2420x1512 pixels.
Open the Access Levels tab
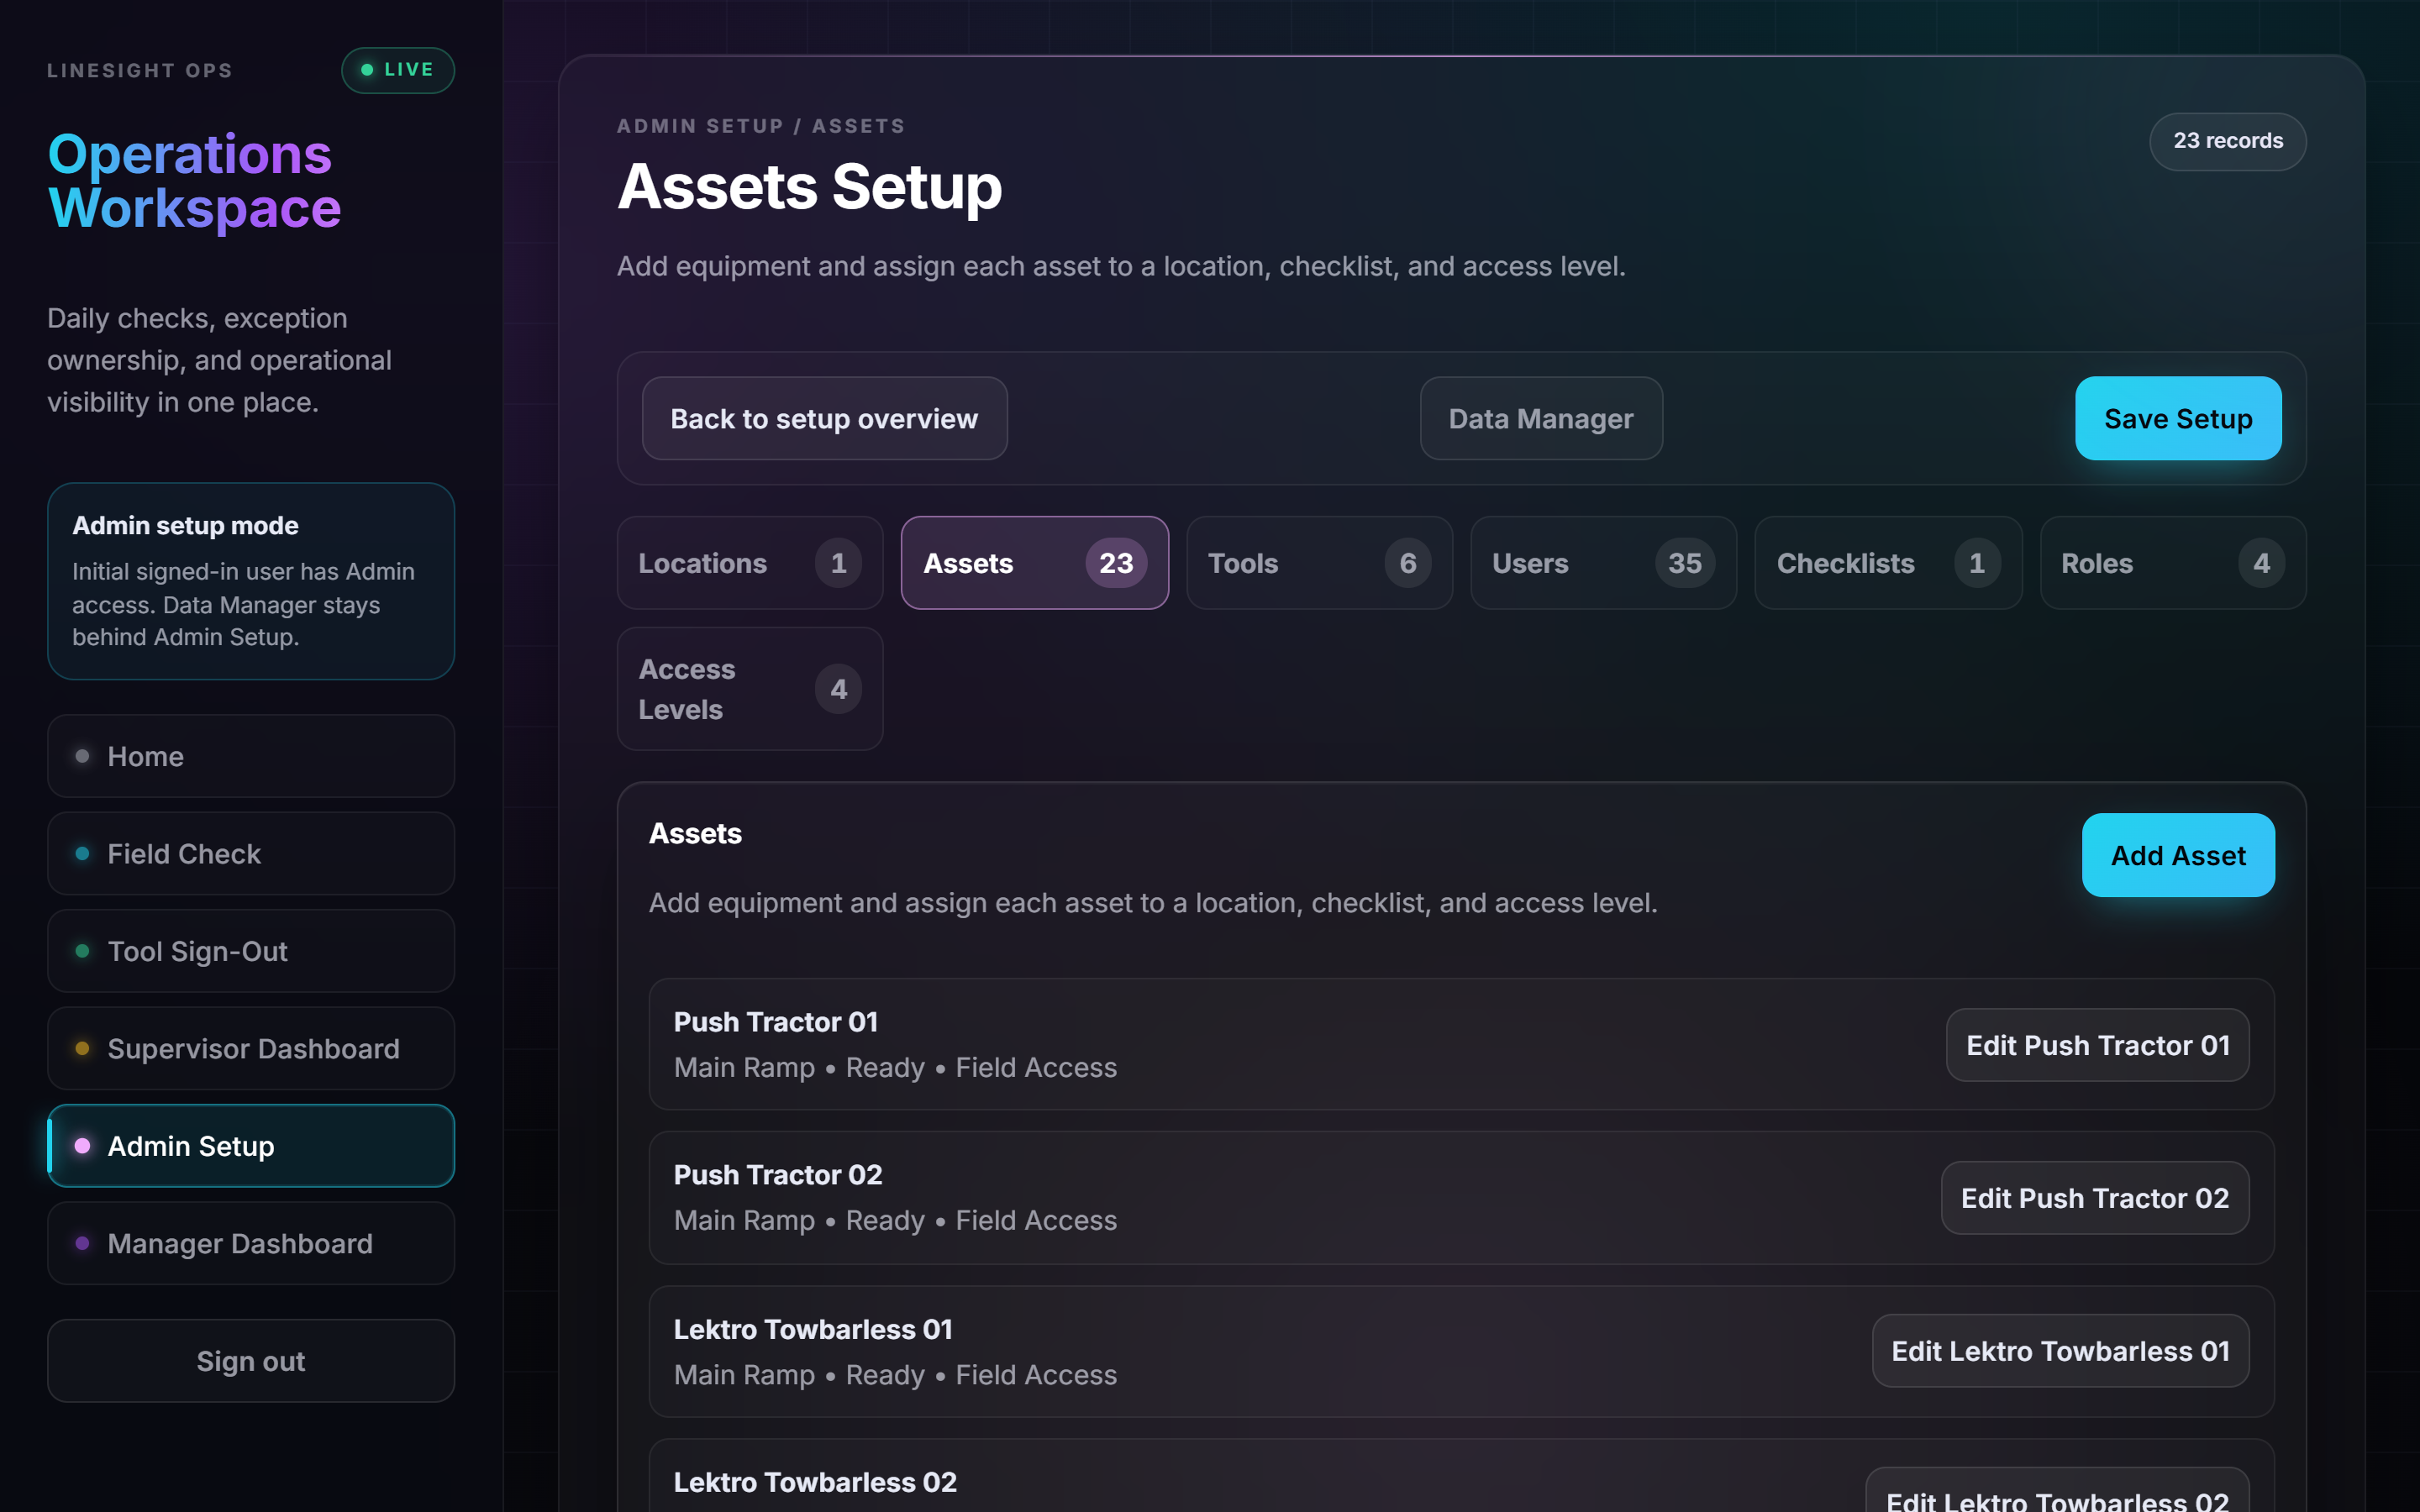750,689
